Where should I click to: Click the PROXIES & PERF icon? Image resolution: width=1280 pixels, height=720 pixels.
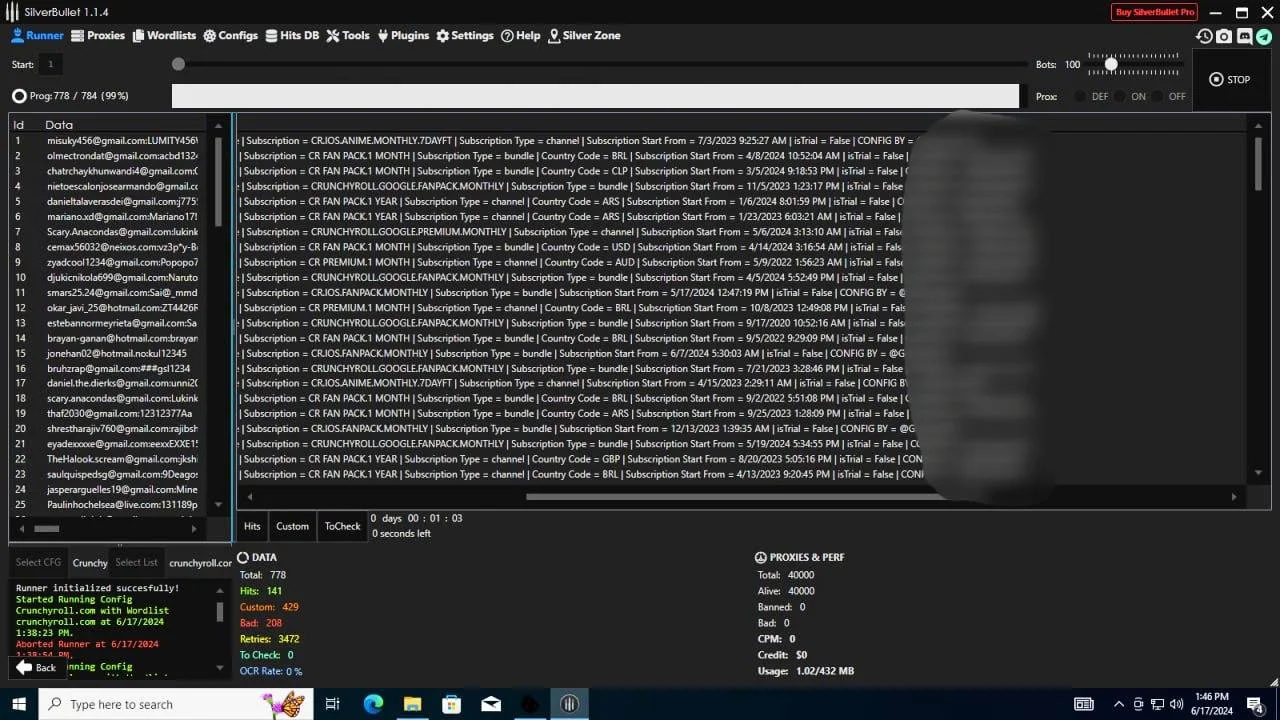pyautogui.click(x=760, y=557)
